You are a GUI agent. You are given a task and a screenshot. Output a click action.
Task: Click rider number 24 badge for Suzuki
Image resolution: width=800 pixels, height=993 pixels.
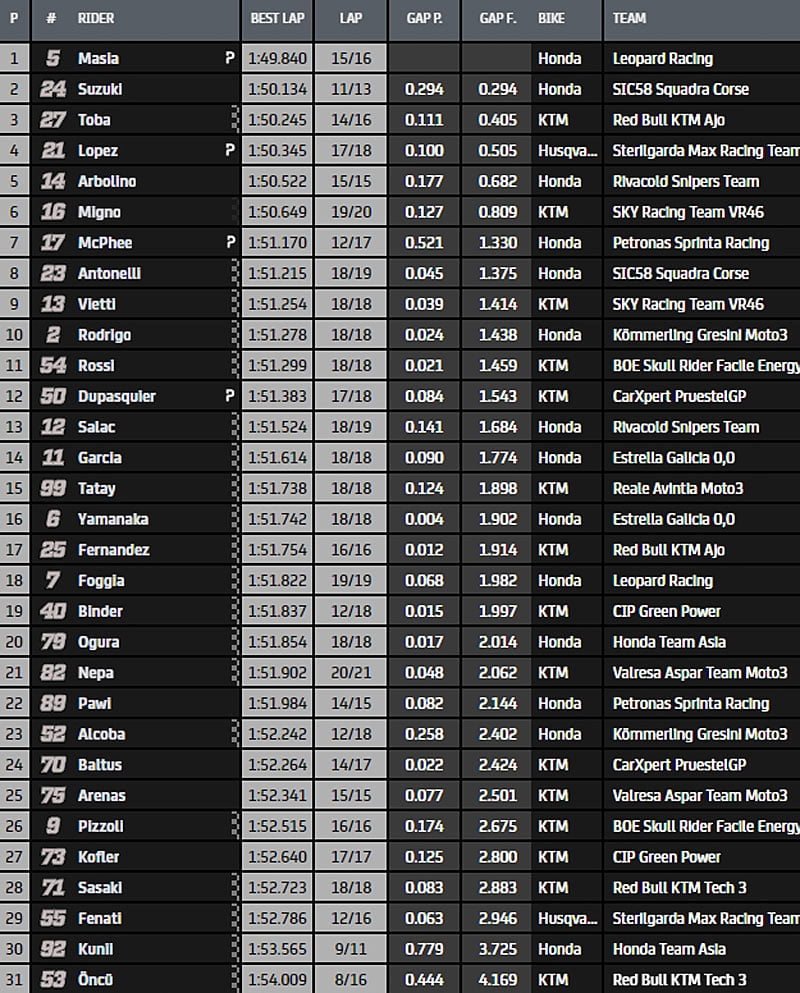pos(53,89)
